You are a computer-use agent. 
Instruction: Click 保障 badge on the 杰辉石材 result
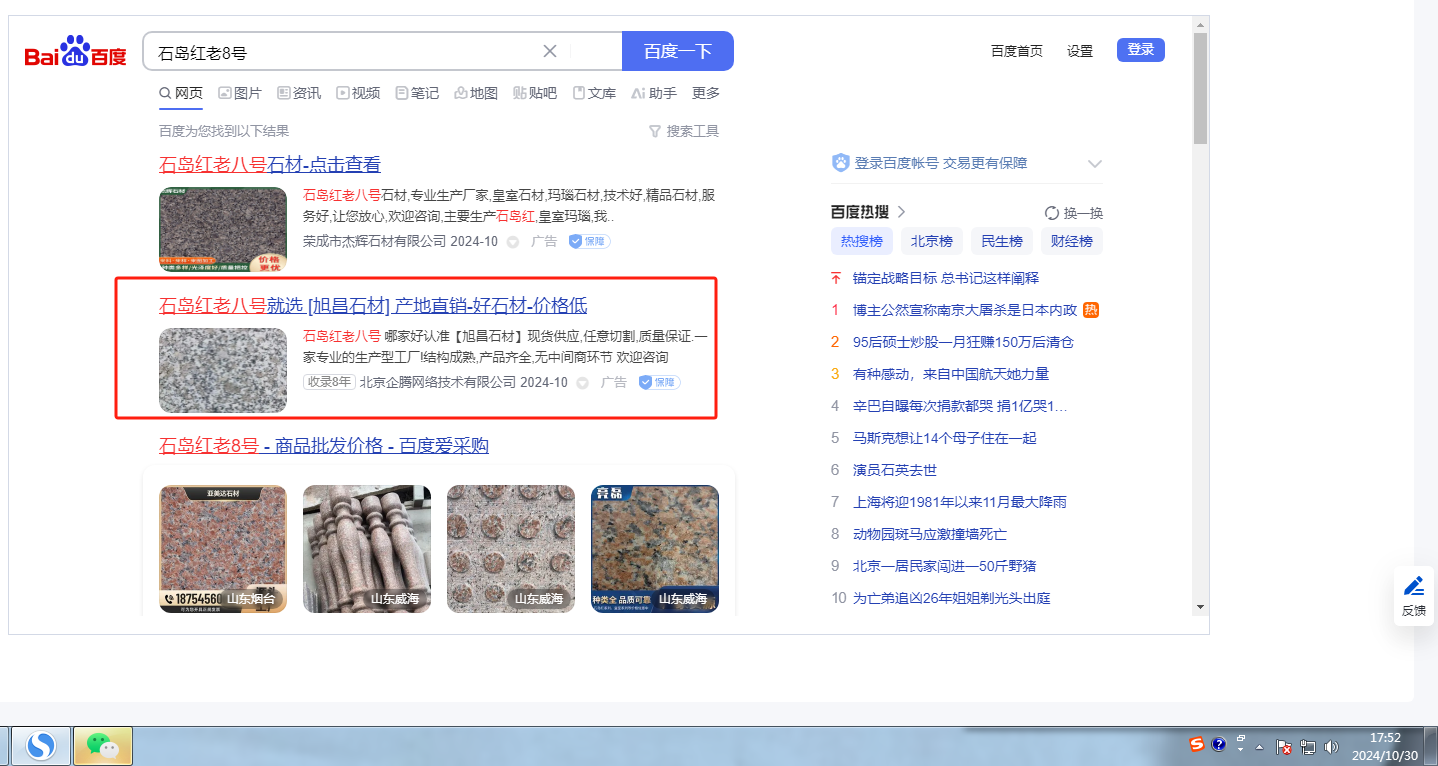[589, 241]
